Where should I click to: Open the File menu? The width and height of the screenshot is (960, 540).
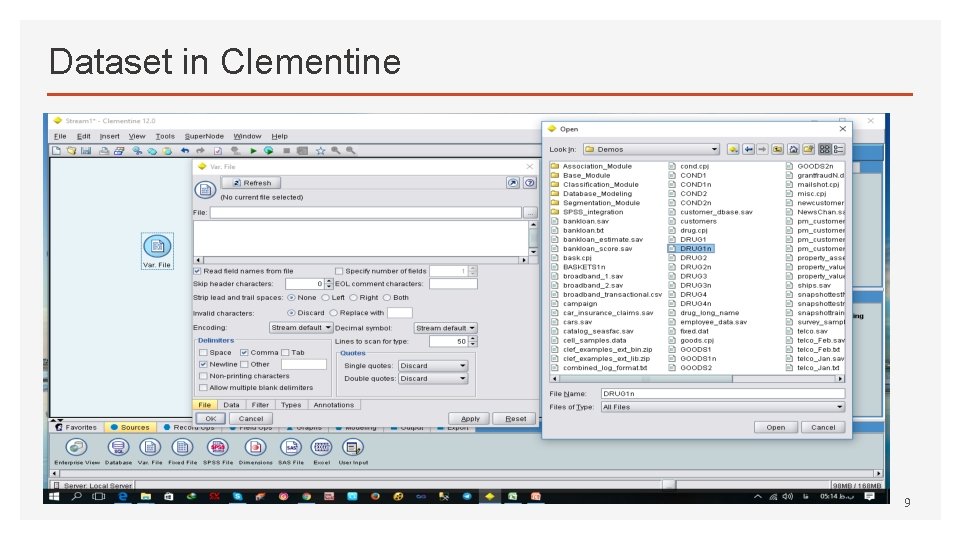pyautogui.click(x=60, y=137)
